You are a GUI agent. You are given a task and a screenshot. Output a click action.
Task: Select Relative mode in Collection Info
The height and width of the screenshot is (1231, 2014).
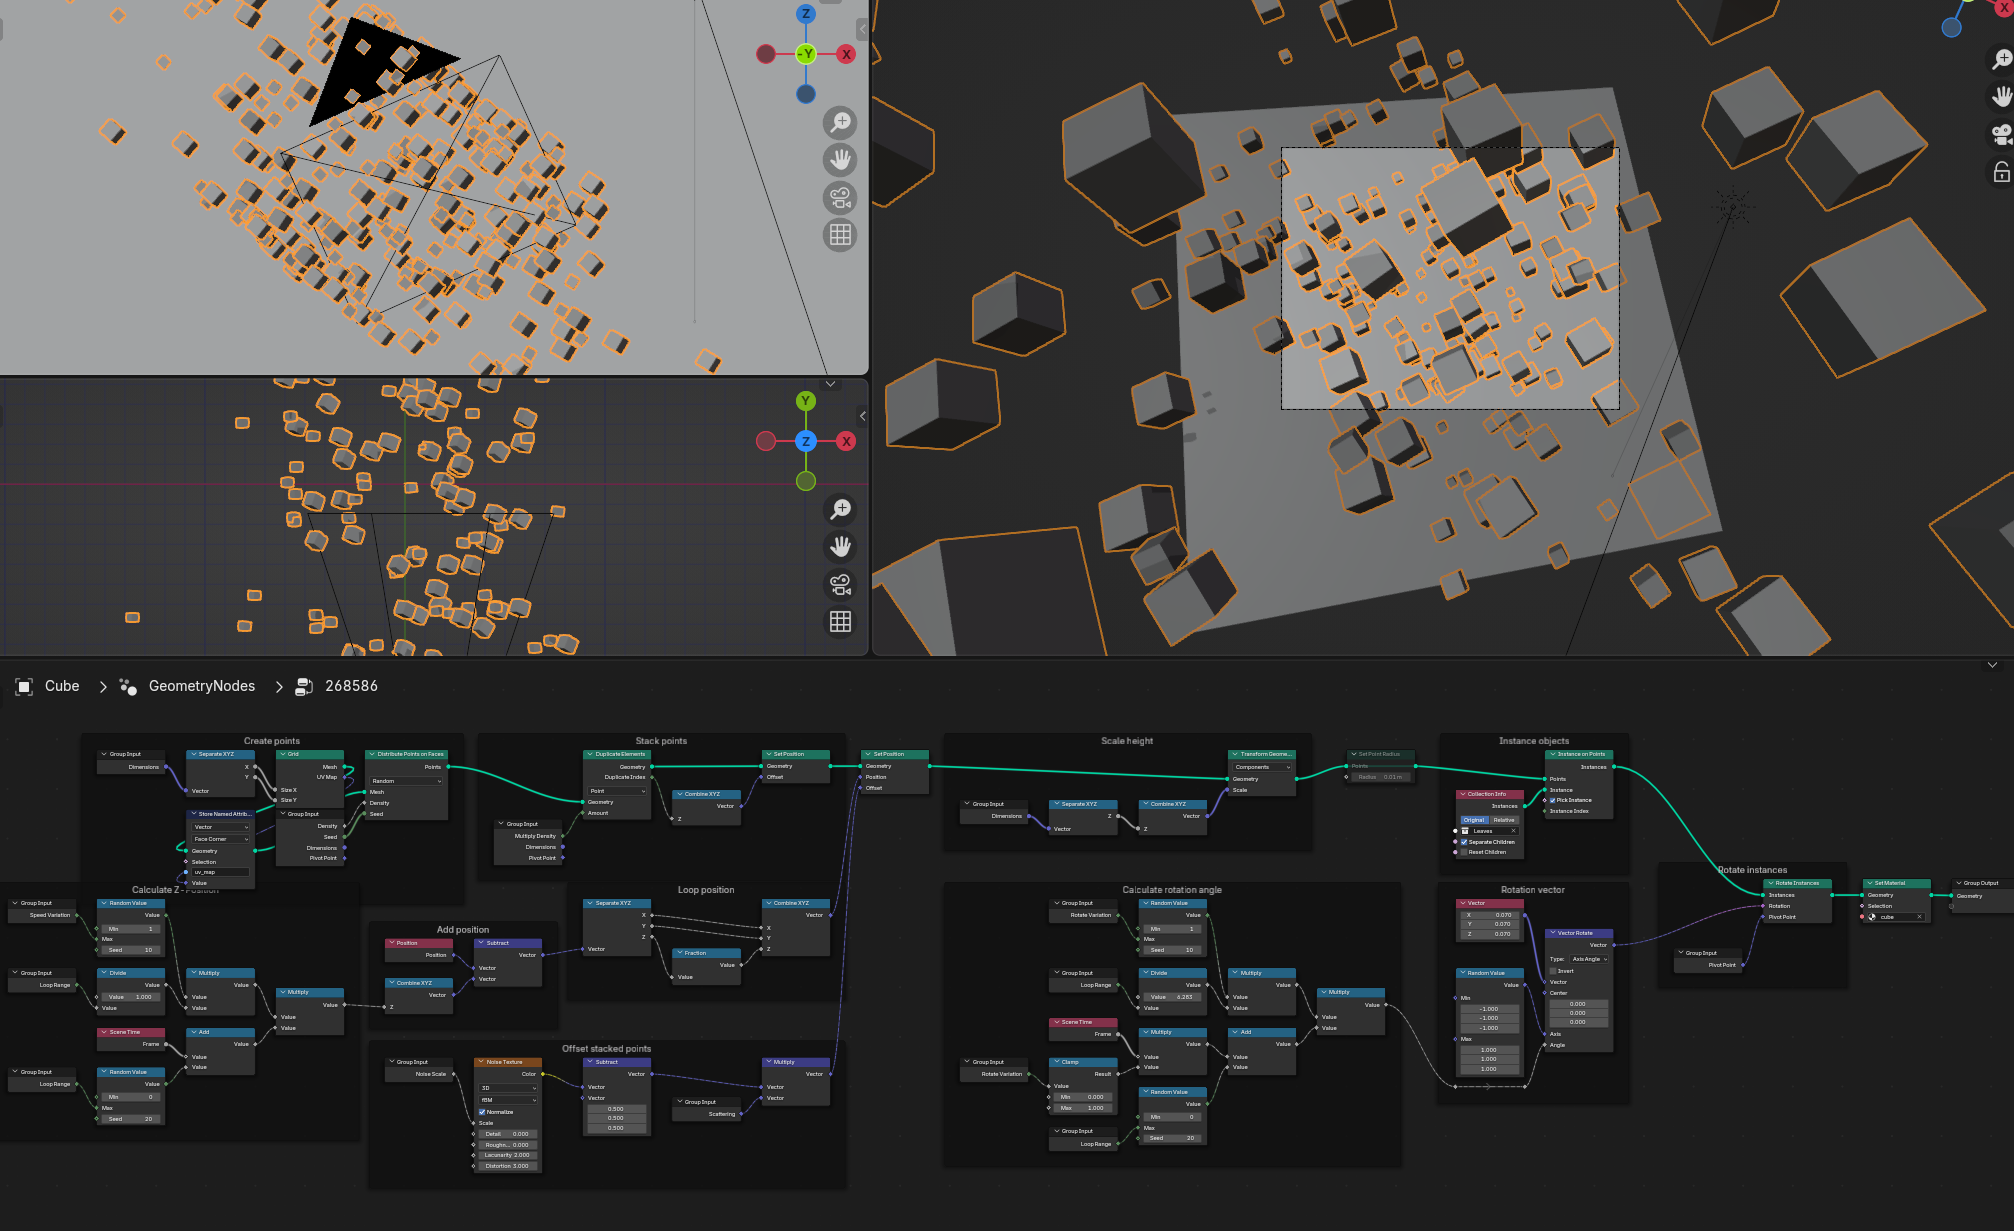pyautogui.click(x=1504, y=820)
